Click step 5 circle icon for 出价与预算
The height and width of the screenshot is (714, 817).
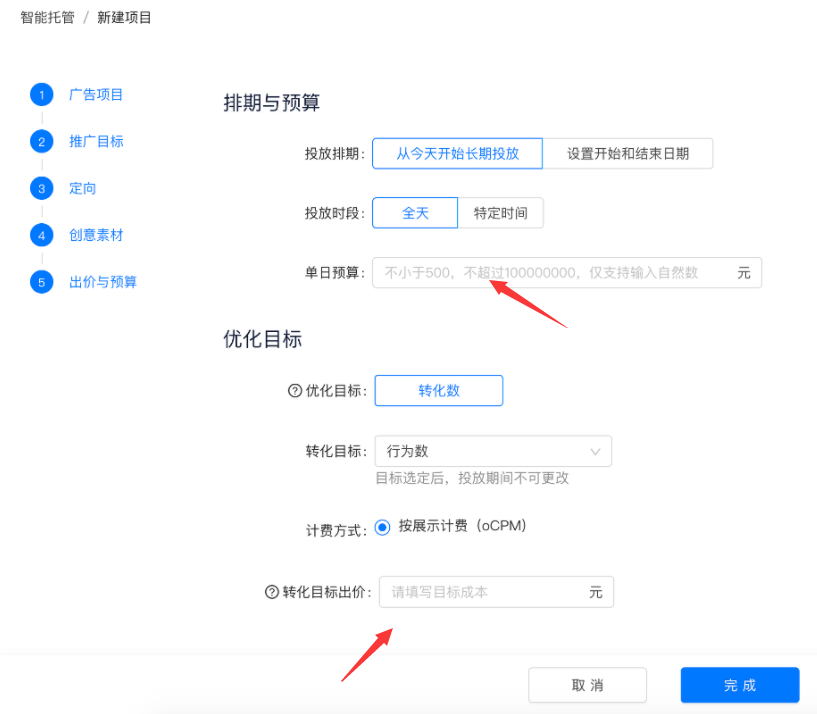click(41, 283)
